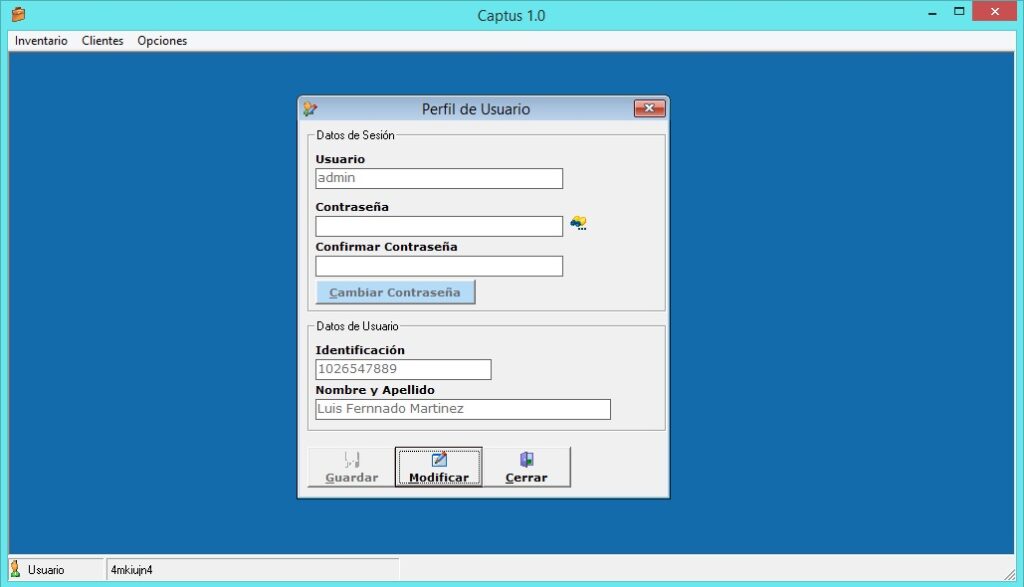Click the key icon beside Contraseña field

click(x=578, y=224)
